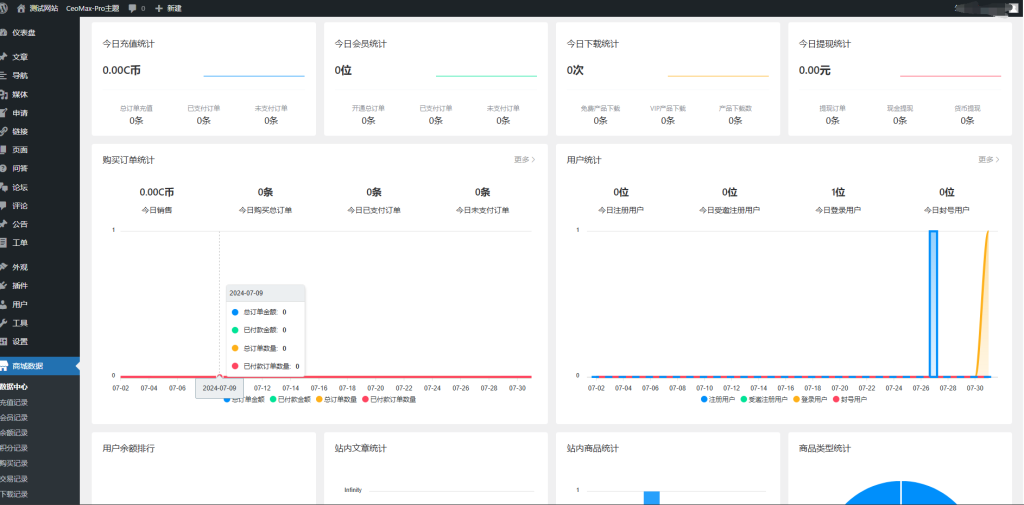The height and width of the screenshot is (505, 1024).
Task: Click the 今日充值统计 card title
Action: tap(129, 44)
